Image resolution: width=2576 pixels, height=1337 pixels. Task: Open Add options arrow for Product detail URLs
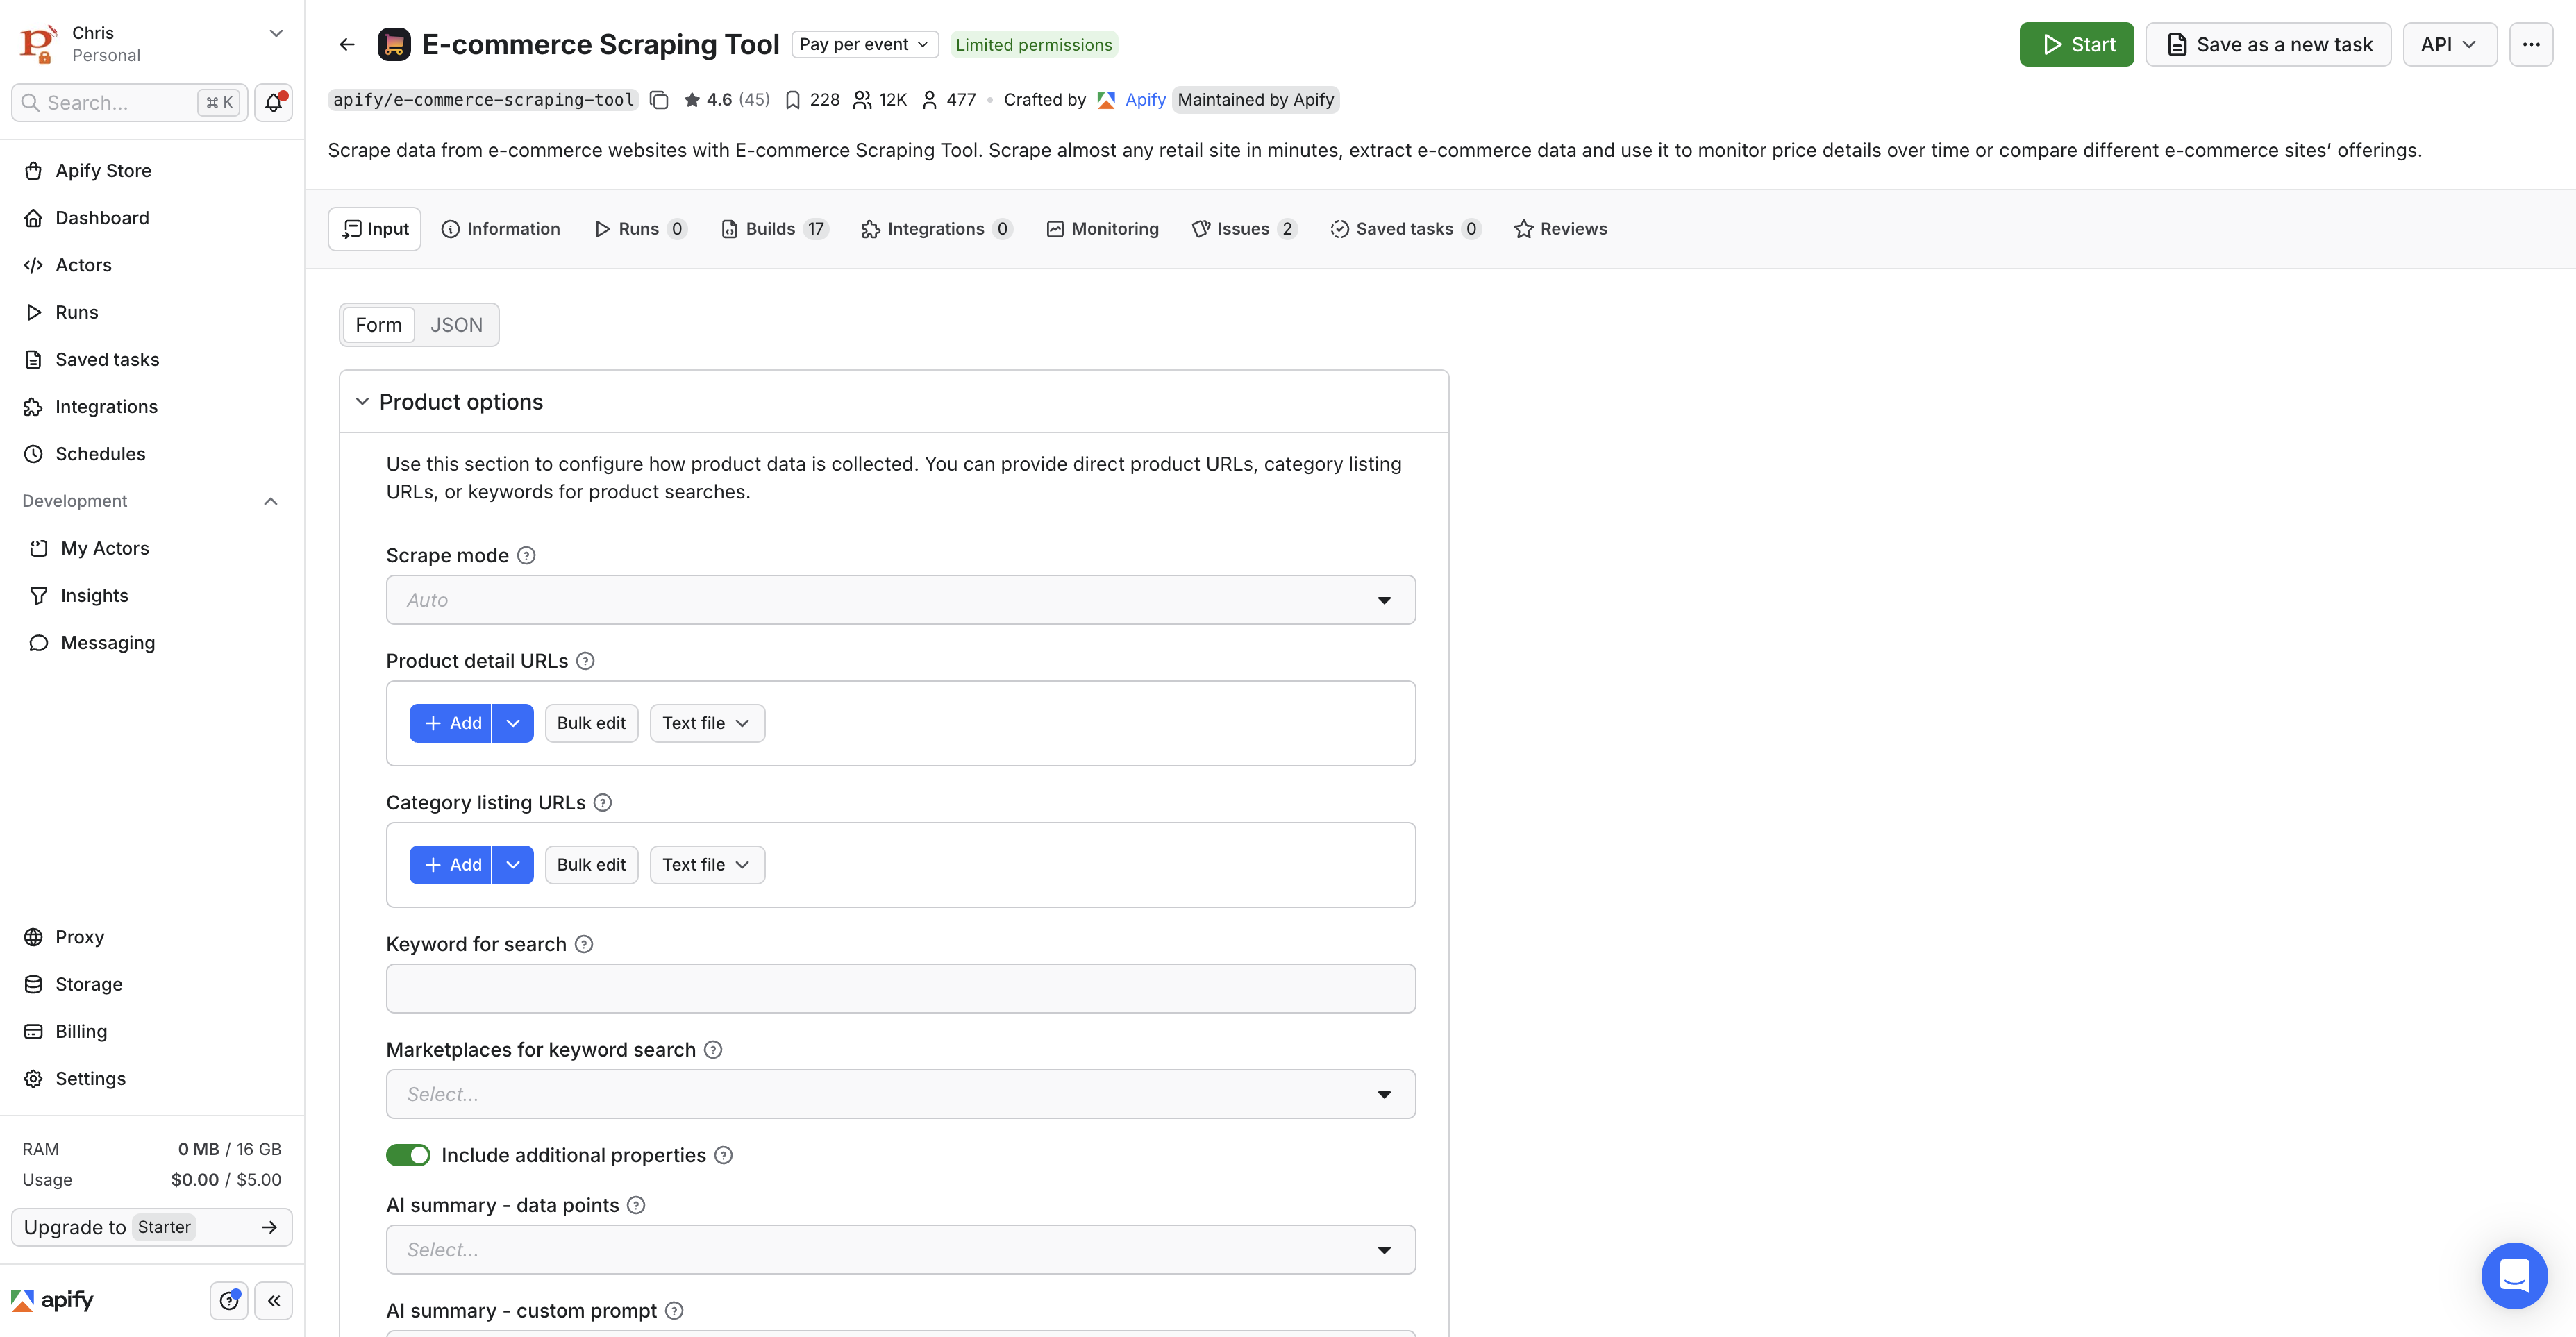(513, 723)
